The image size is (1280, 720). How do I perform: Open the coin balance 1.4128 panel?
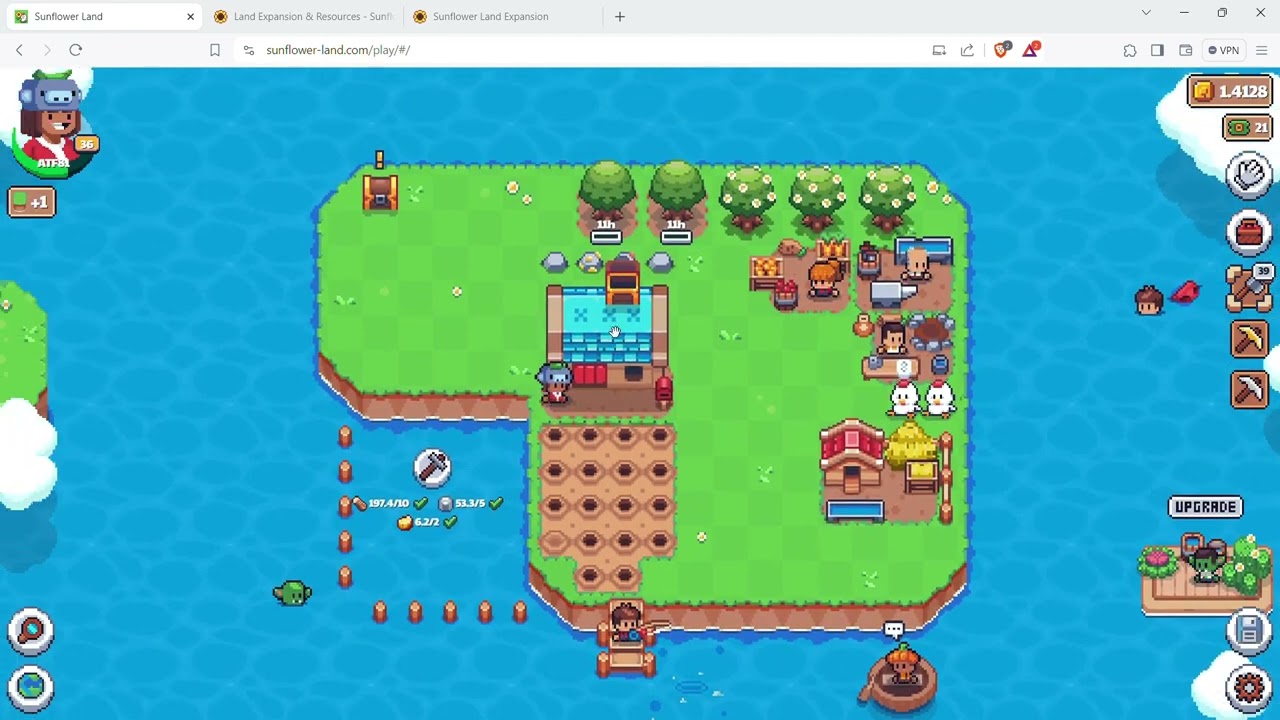click(1230, 91)
